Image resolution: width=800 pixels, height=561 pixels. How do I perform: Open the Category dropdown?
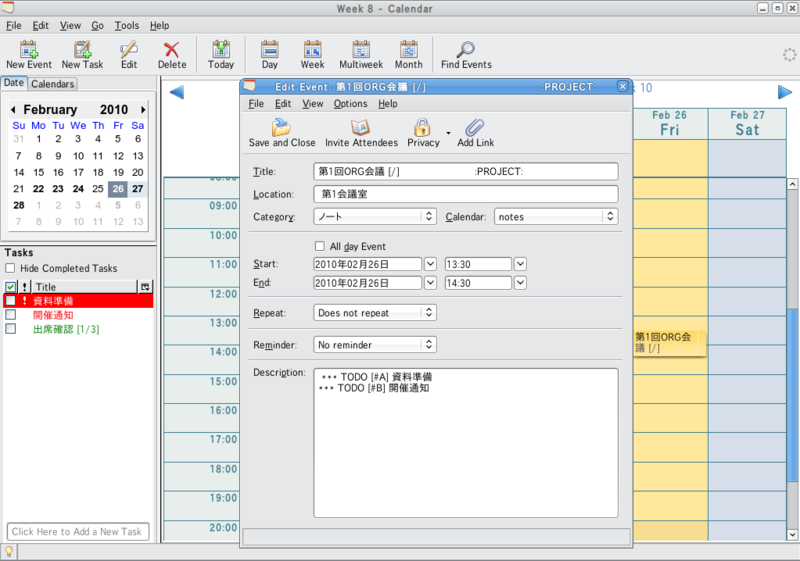(374, 217)
